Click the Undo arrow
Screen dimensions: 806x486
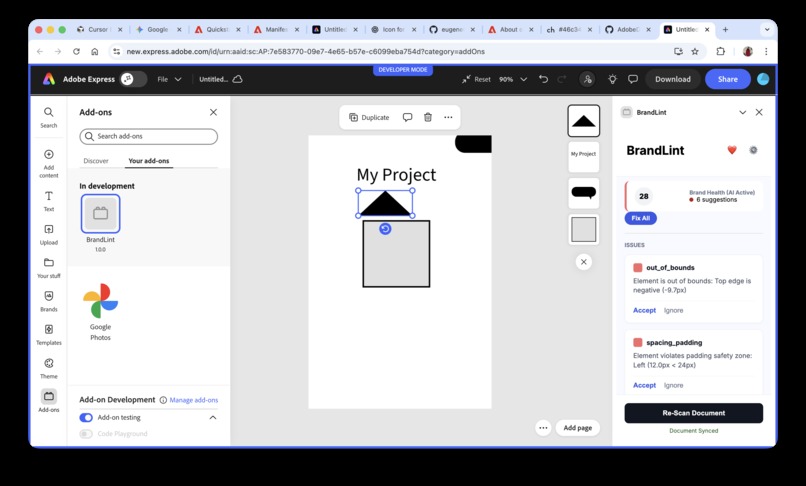pos(543,79)
